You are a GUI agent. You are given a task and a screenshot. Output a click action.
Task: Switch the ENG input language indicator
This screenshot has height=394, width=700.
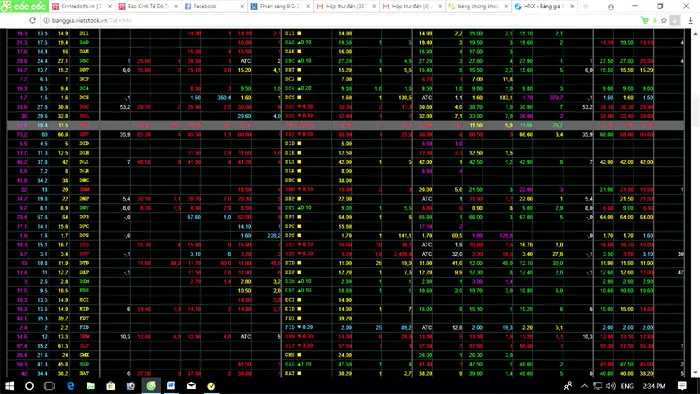[x=627, y=386]
